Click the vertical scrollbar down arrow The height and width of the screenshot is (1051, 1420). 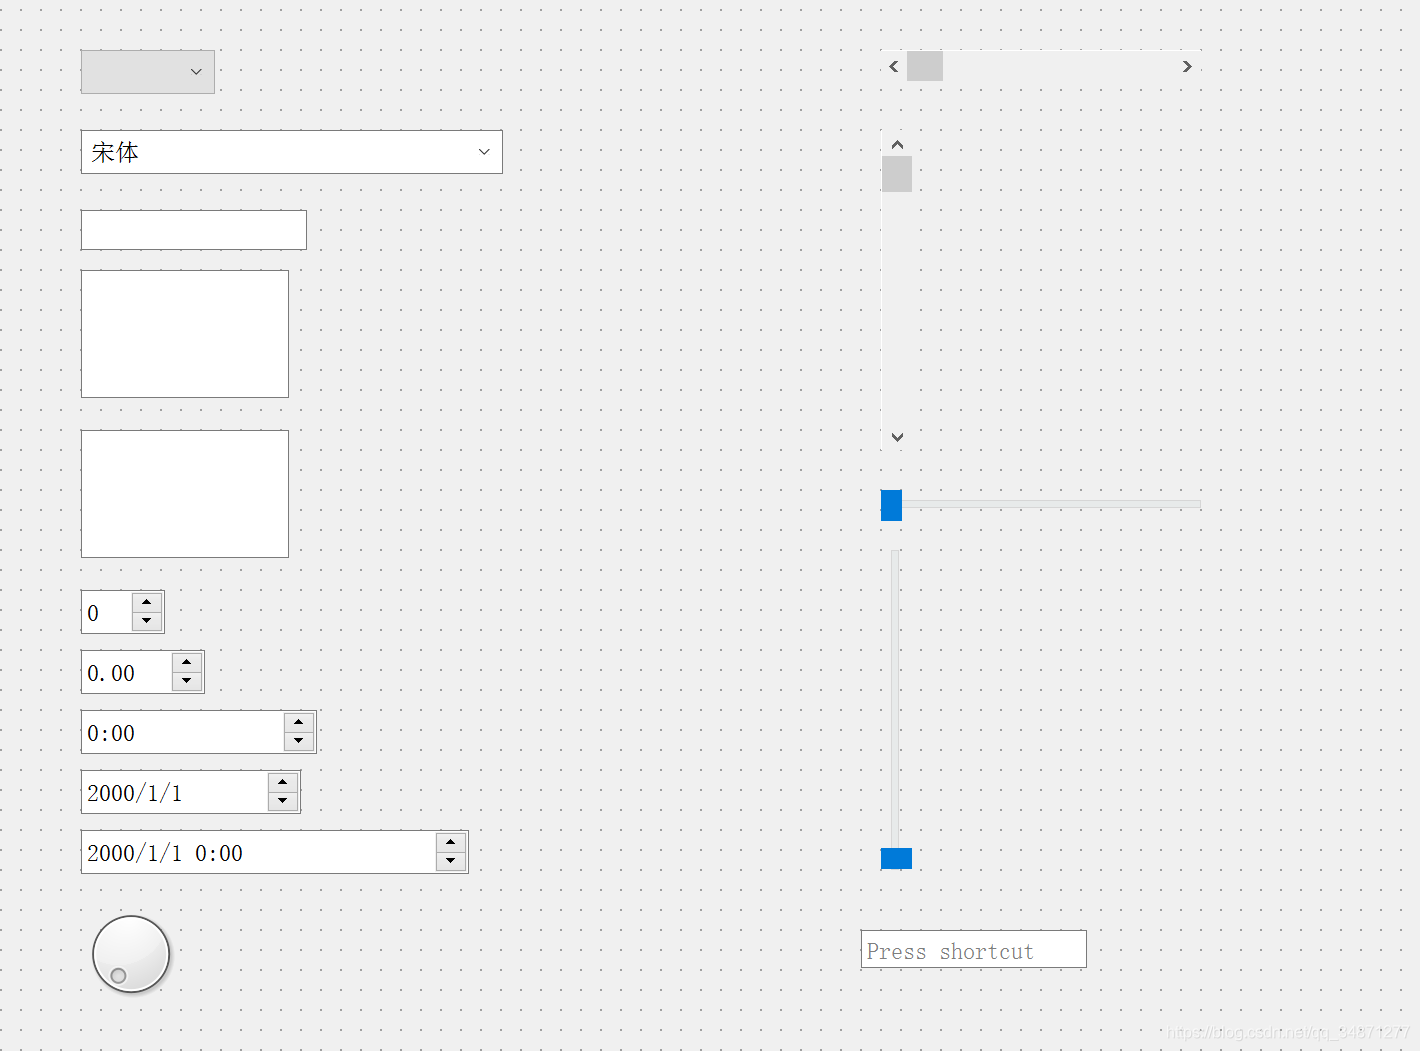[x=897, y=437]
